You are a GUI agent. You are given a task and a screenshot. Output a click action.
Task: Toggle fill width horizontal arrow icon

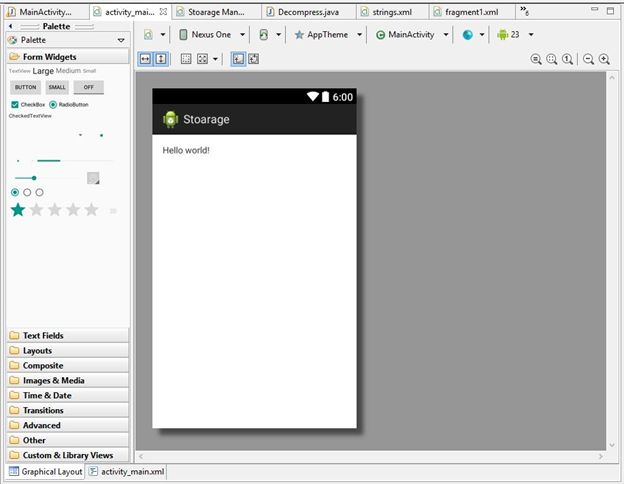coord(145,59)
